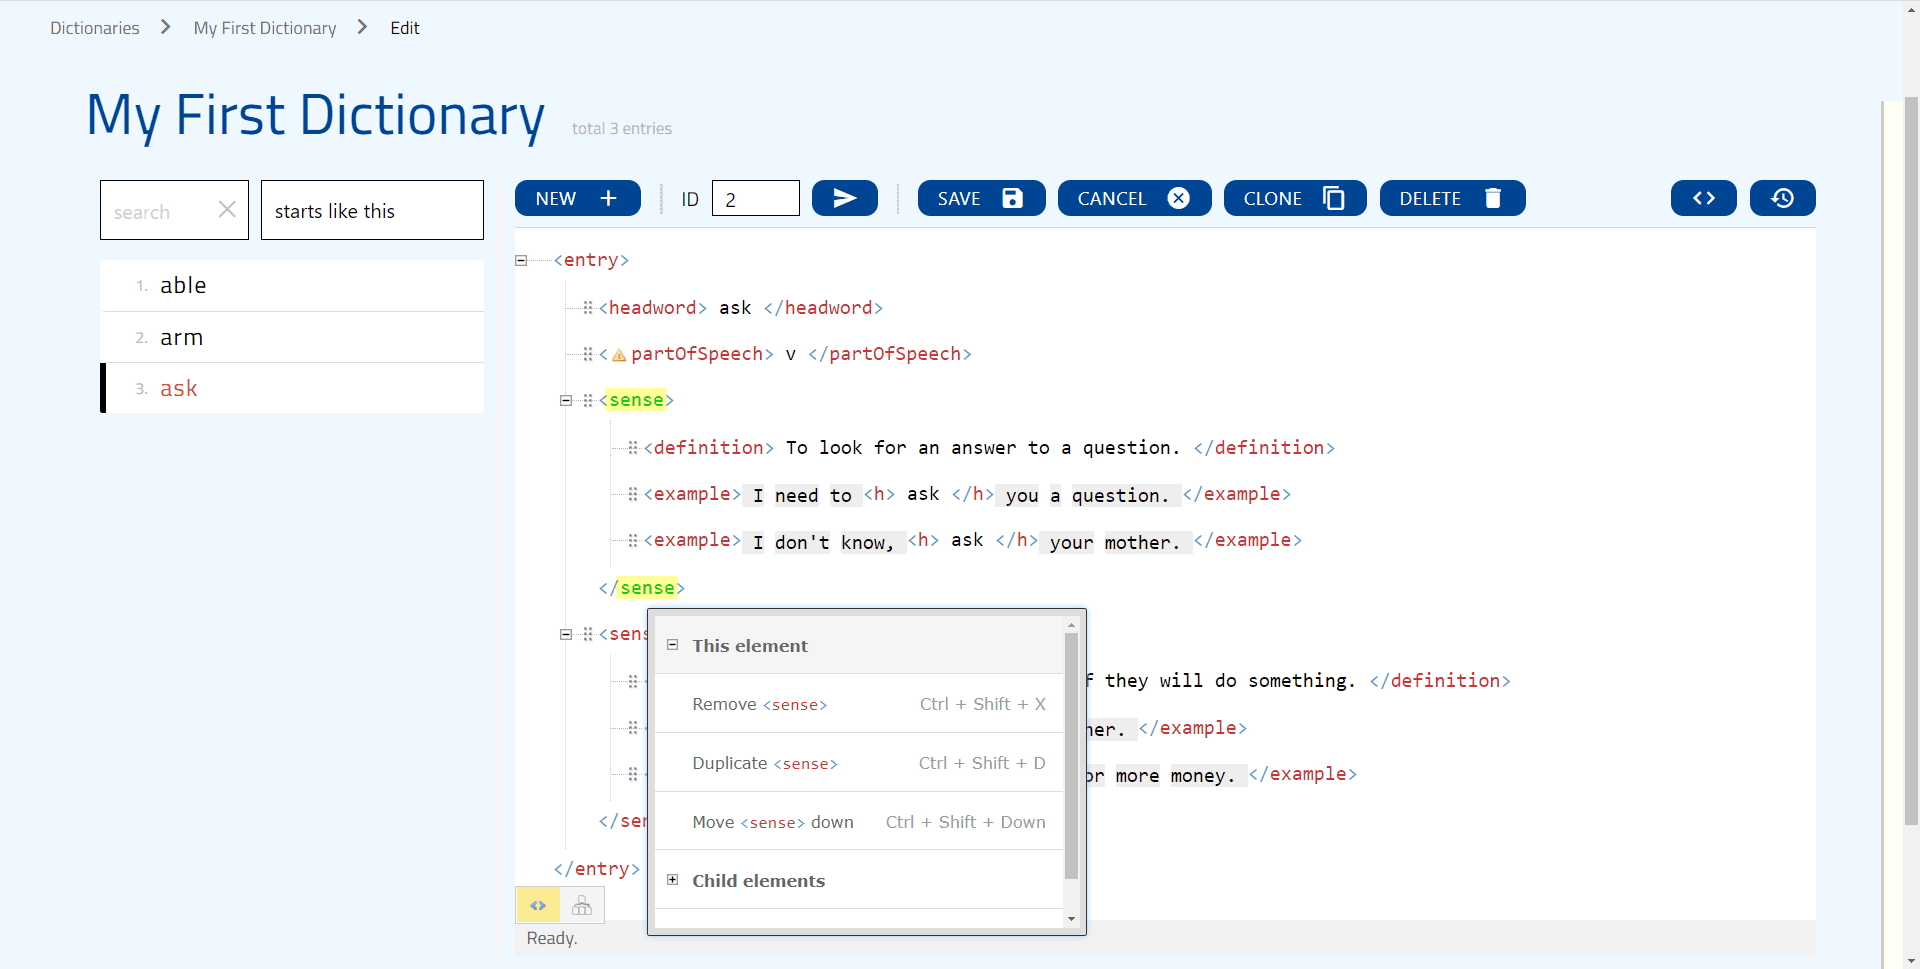Click the drag handle beside definition element
The height and width of the screenshot is (969, 1920).
633,448
